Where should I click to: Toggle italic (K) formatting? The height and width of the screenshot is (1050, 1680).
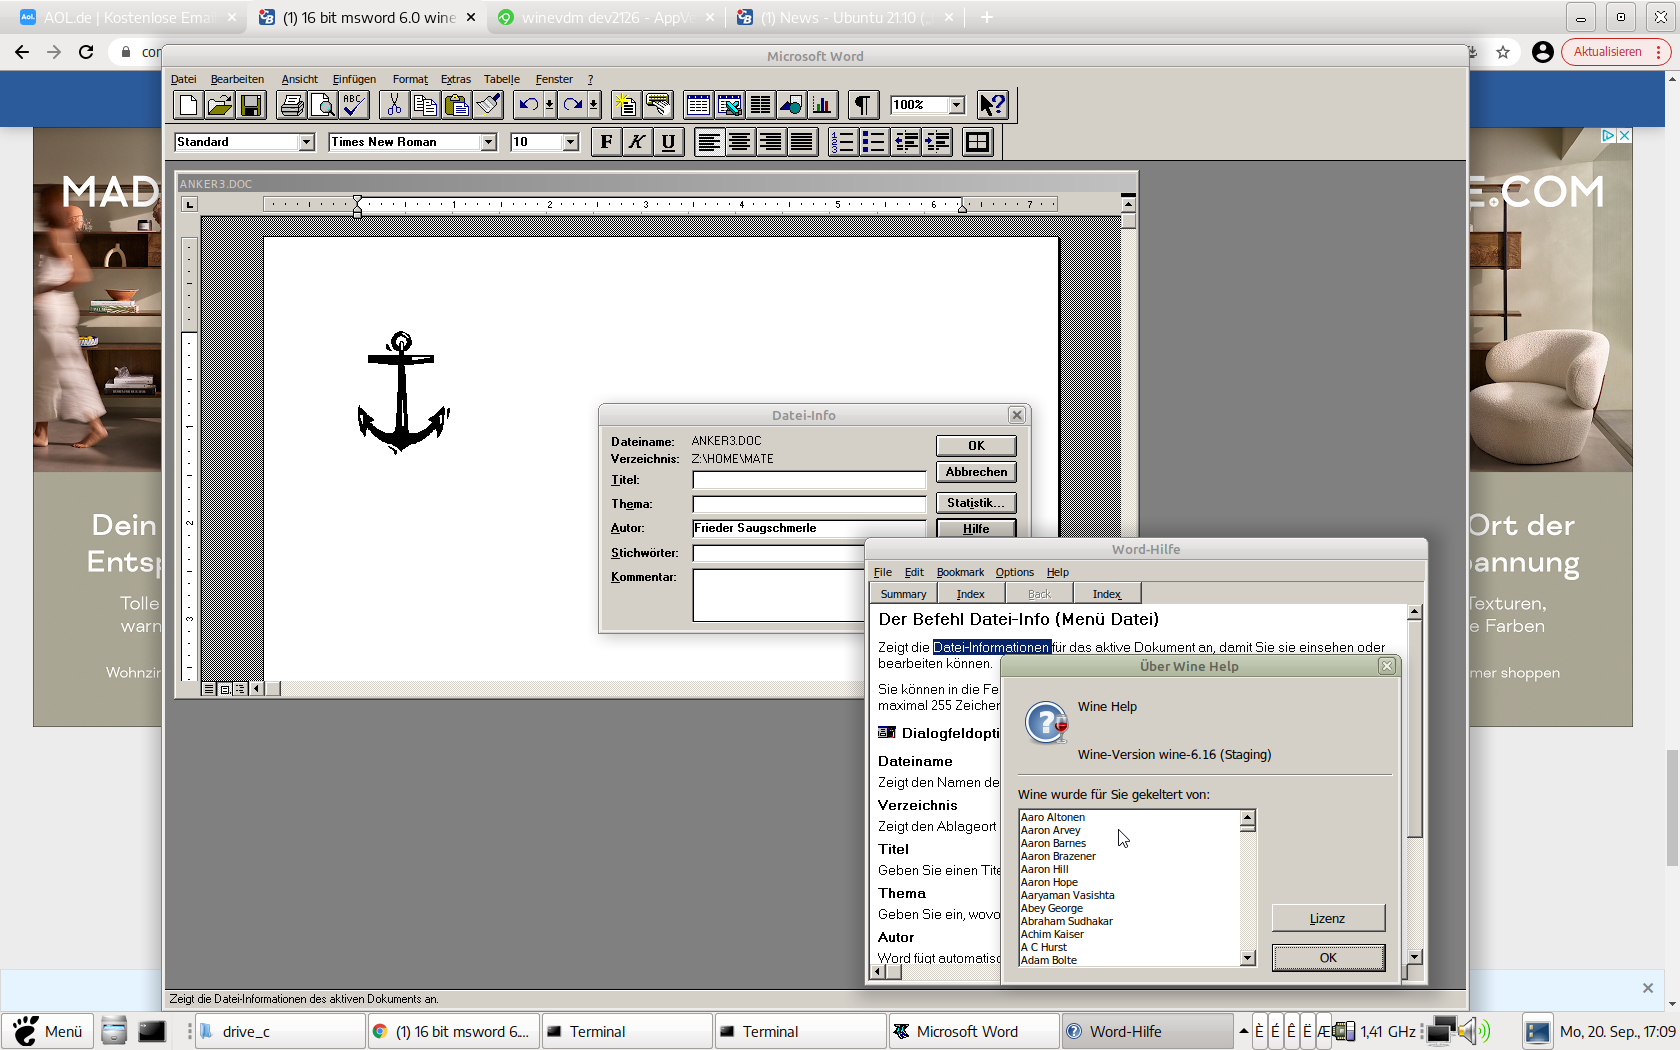tap(637, 142)
